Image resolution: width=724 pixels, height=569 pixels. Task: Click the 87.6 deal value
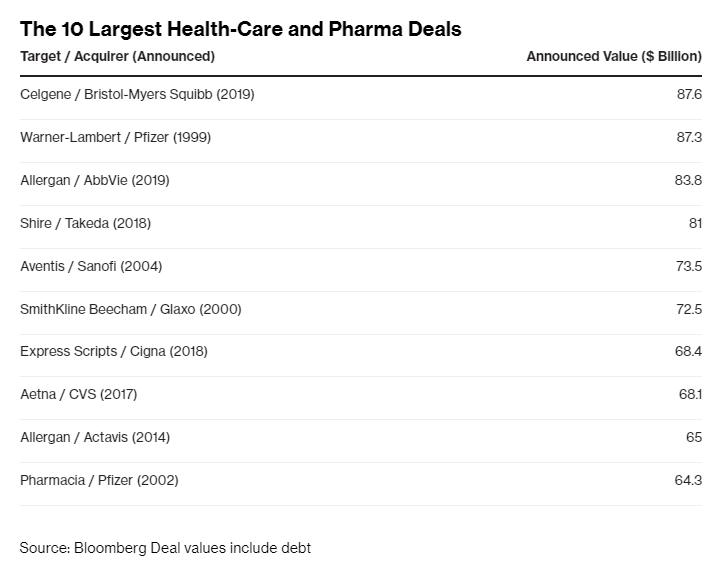coord(689,94)
